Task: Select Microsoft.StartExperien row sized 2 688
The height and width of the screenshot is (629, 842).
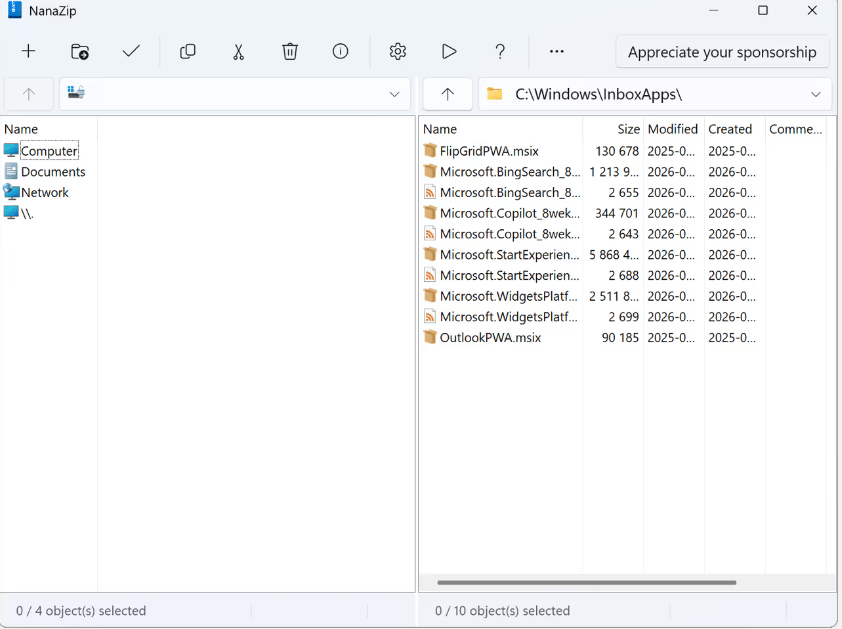Action: (x=510, y=276)
